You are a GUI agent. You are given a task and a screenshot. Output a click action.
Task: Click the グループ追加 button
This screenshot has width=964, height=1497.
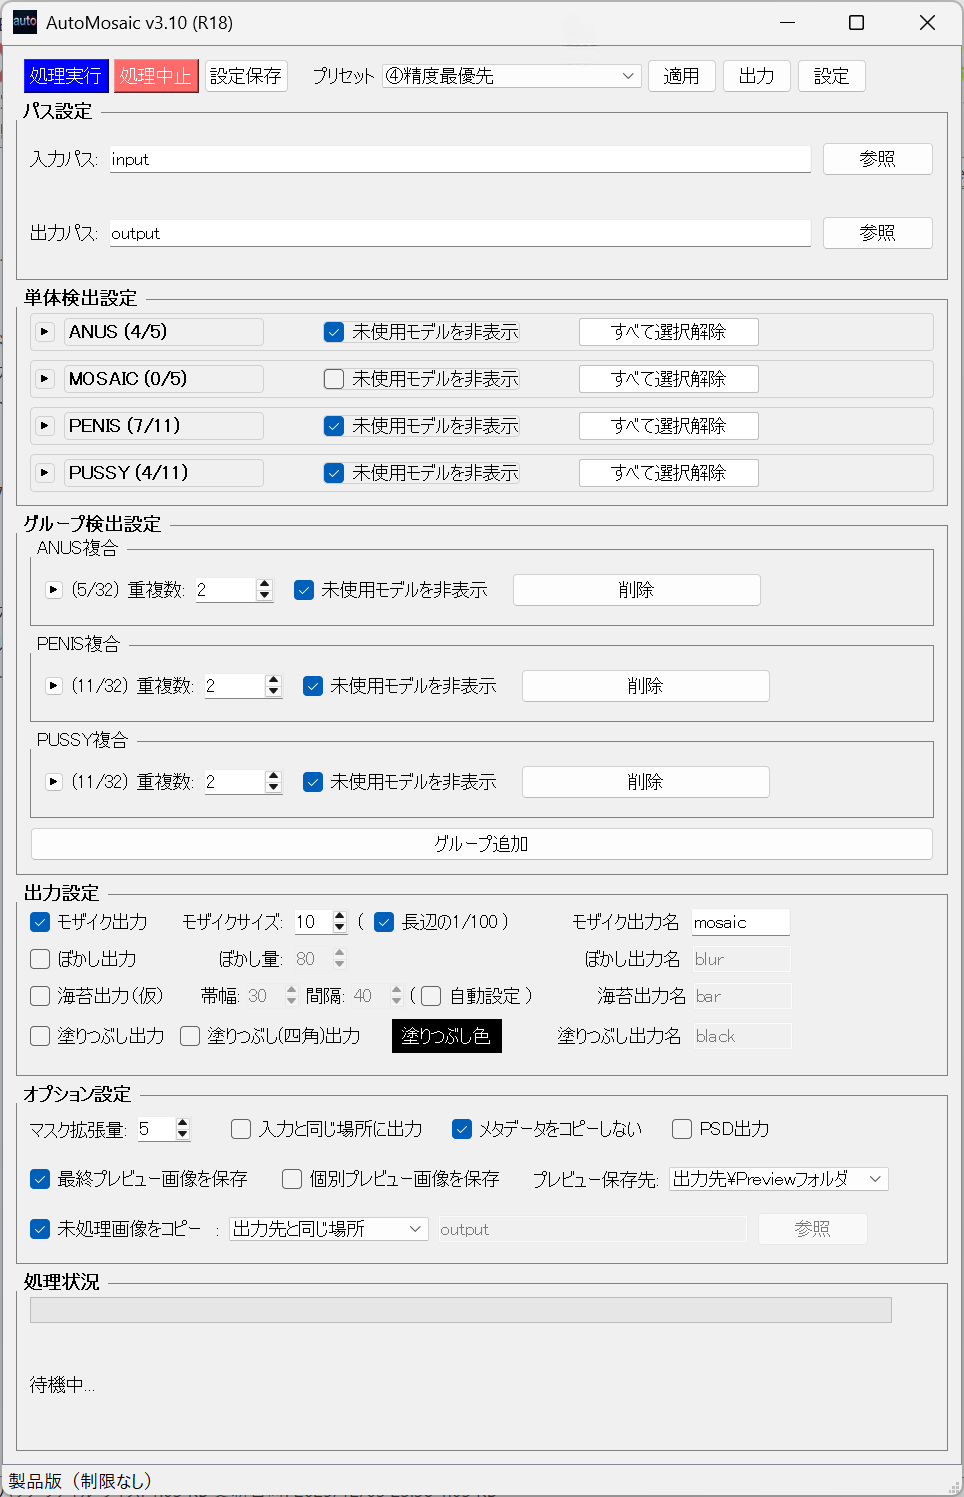(481, 844)
